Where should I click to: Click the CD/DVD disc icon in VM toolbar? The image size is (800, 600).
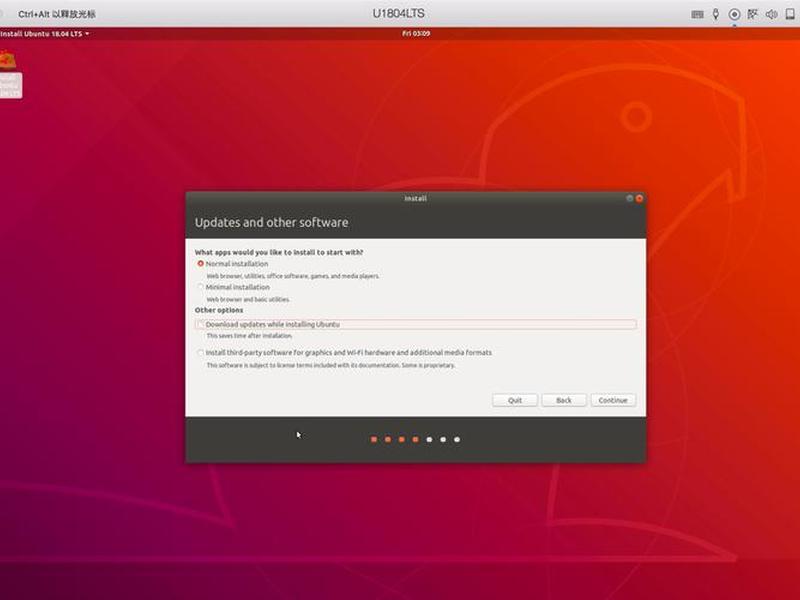click(734, 14)
